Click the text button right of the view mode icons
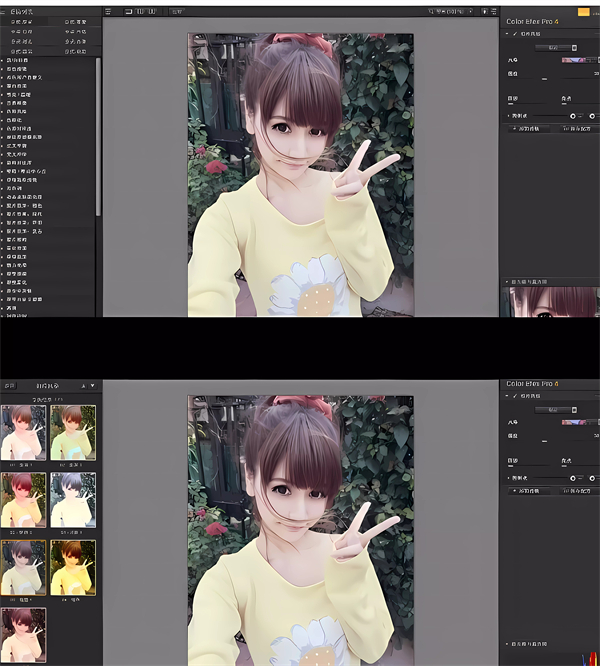 [x=177, y=11]
